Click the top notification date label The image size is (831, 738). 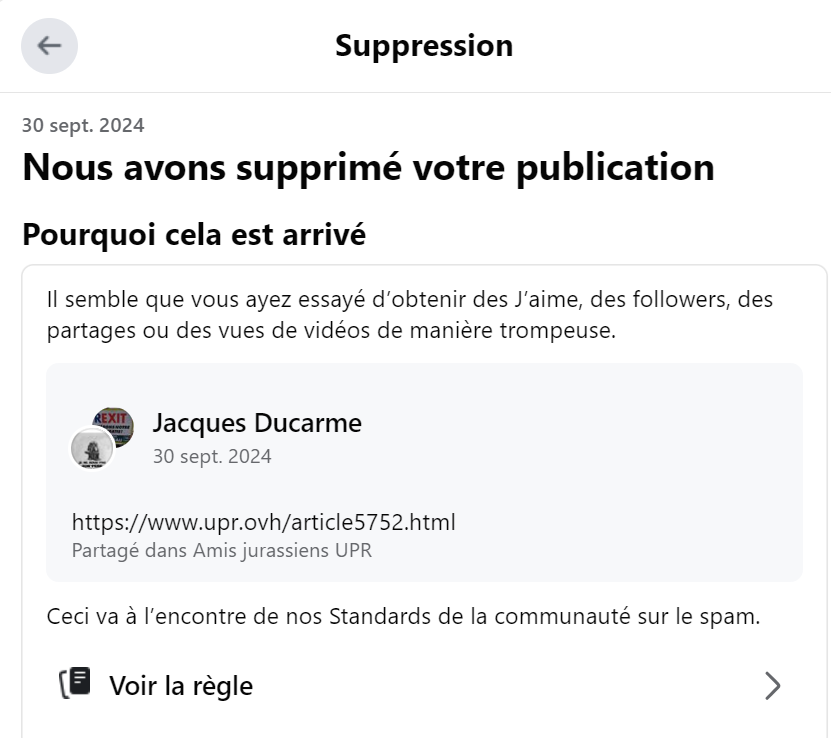coord(83,126)
